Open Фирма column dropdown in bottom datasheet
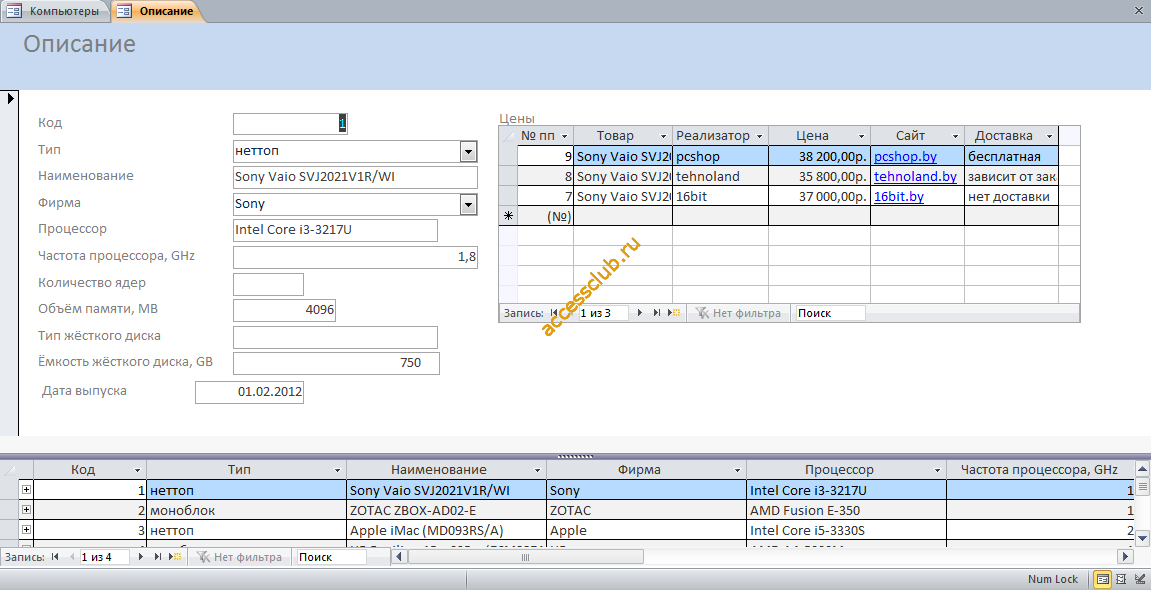The image size is (1157, 616). pyautogui.click(x=737, y=470)
